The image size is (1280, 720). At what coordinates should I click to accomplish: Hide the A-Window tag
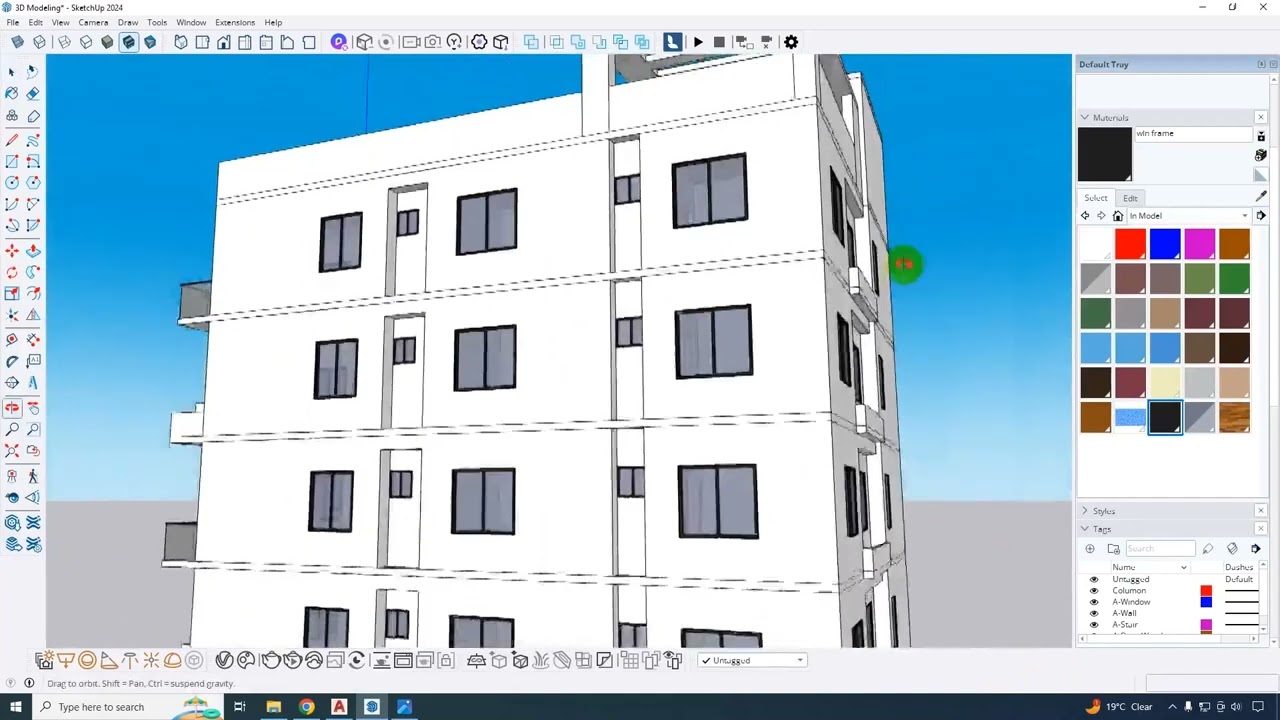pyautogui.click(x=1093, y=602)
